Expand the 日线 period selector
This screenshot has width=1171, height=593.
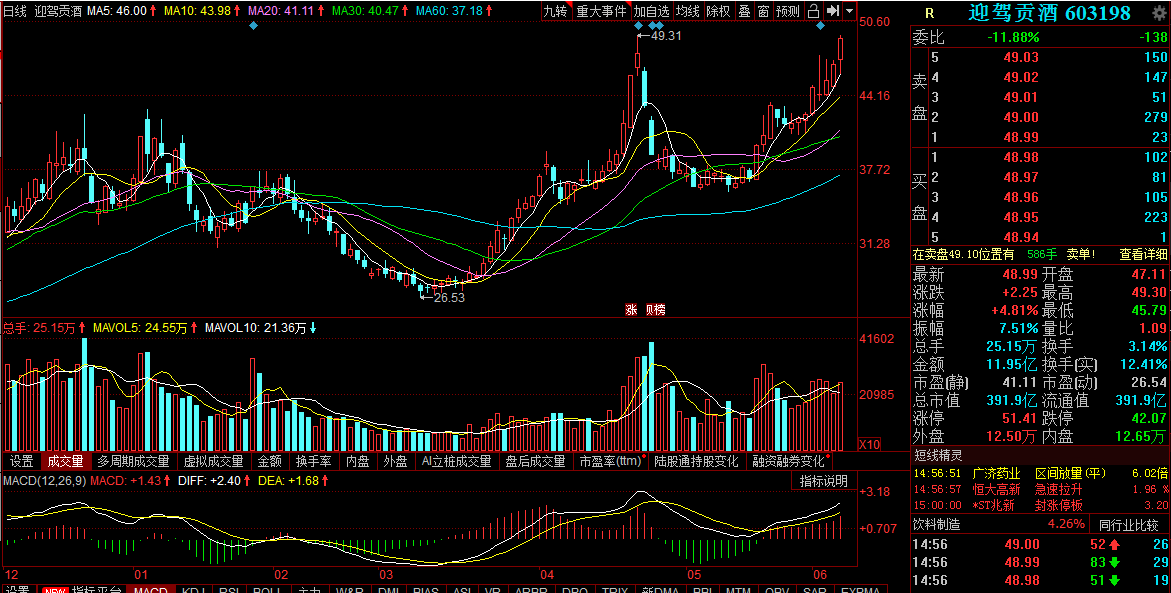click(15, 11)
